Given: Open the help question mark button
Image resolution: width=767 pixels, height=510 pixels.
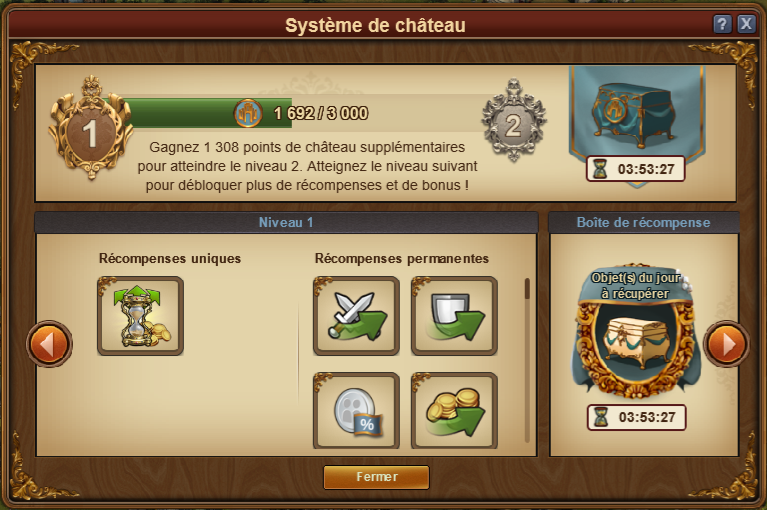Looking at the screenshot, I should pos(722,24).
